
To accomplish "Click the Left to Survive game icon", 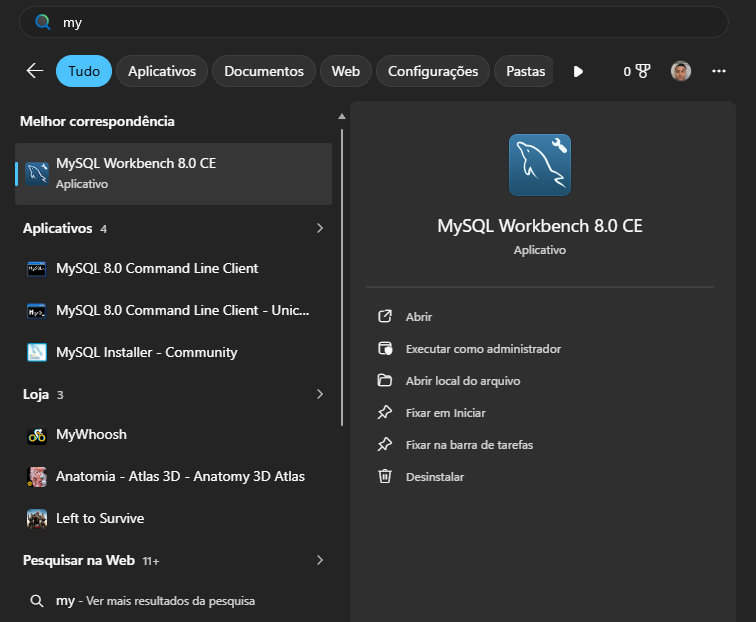I will coord(37,519).
